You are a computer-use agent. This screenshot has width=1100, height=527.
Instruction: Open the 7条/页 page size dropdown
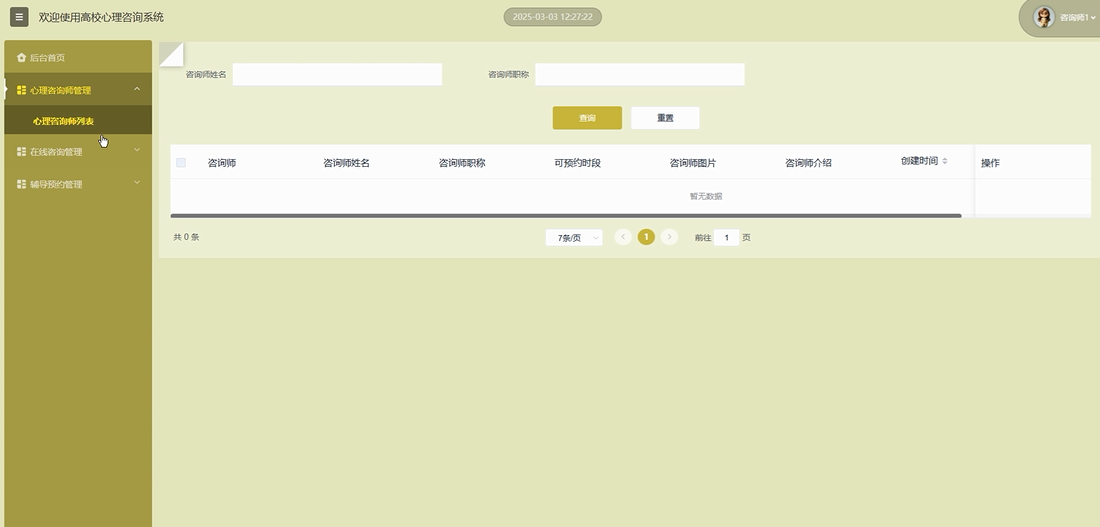click(x=574, y=238)
